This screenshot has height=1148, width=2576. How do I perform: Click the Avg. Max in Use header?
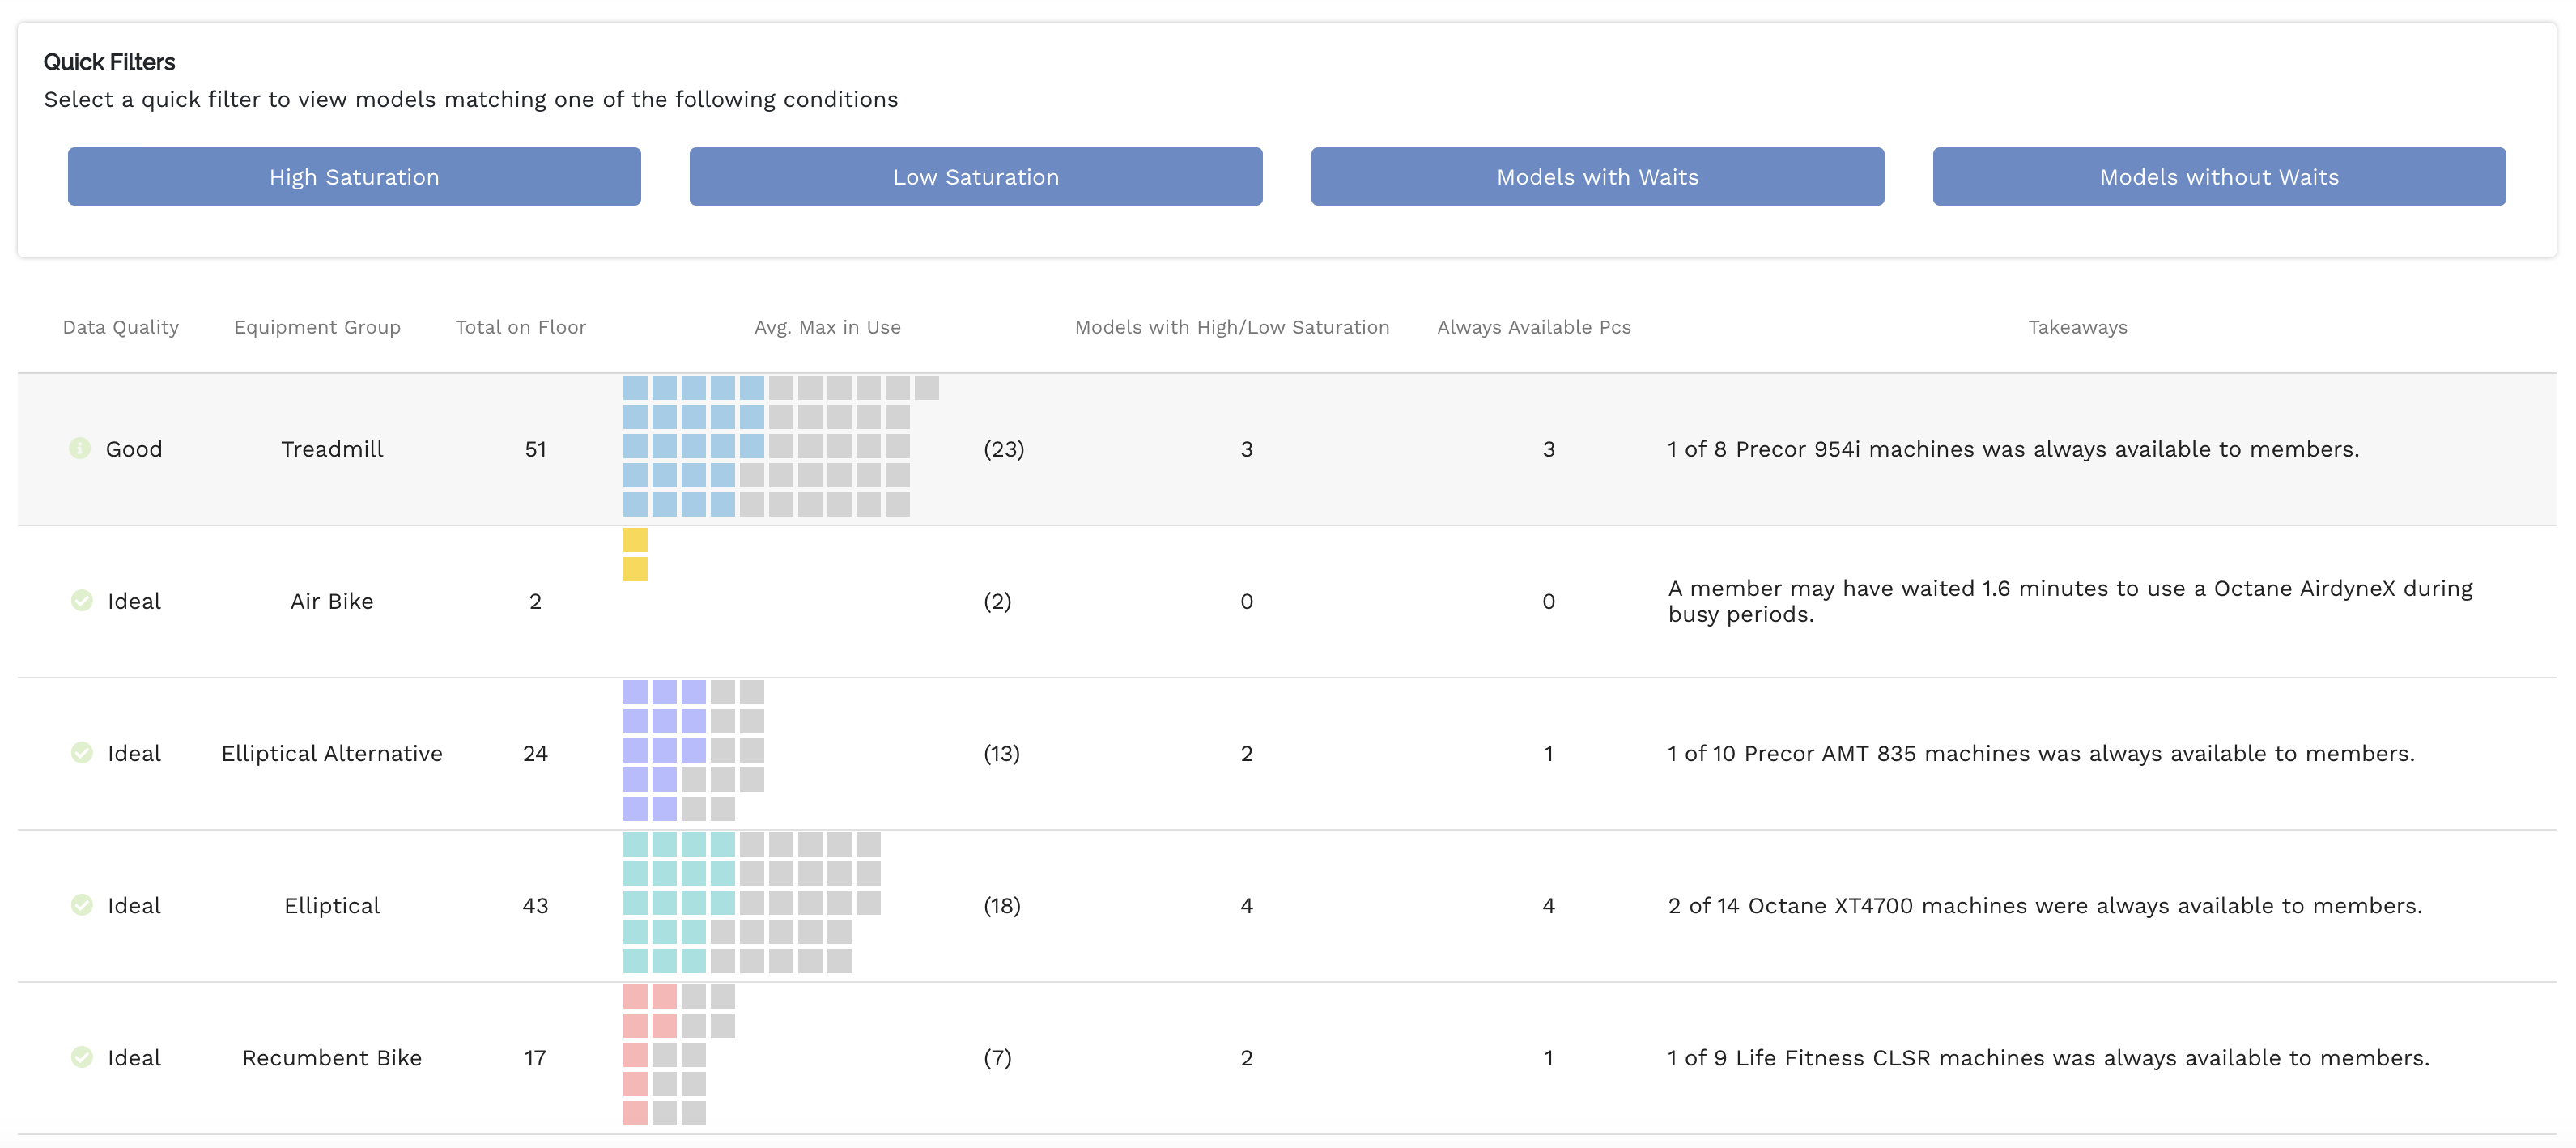827,327
